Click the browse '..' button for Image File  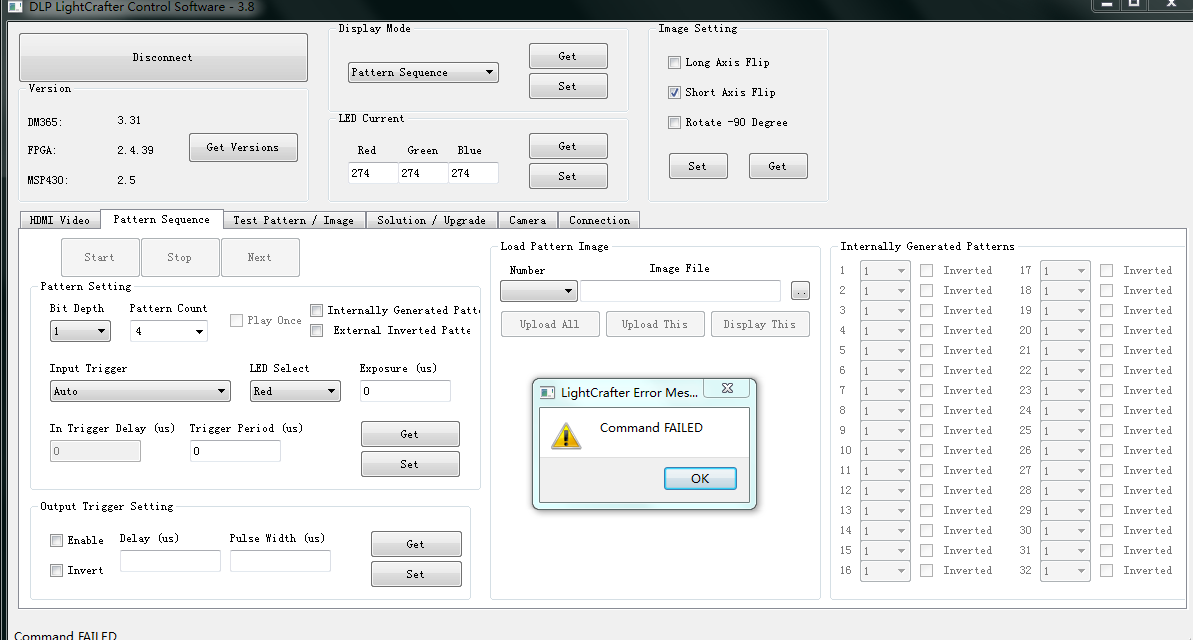(x=800, y=291)
